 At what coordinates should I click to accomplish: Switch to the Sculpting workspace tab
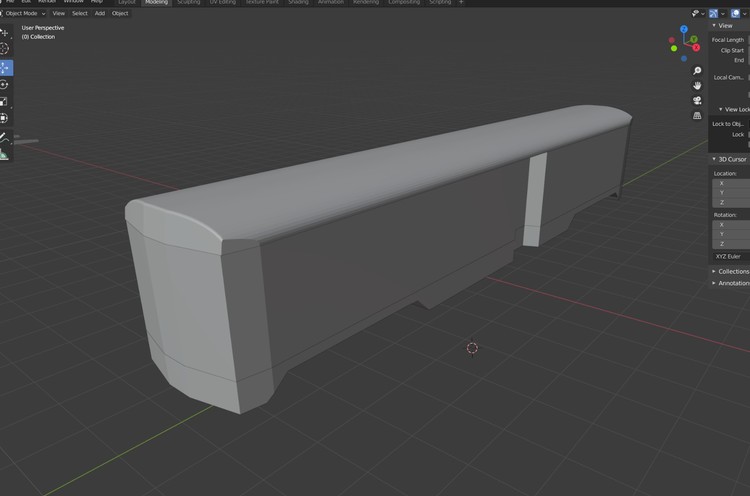click(x=189, y=2)
